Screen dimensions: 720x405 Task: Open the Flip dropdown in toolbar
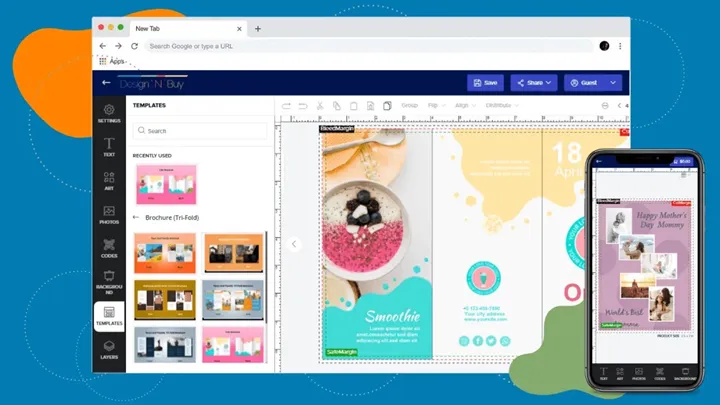pyautogui.click(x=437, y=105)
